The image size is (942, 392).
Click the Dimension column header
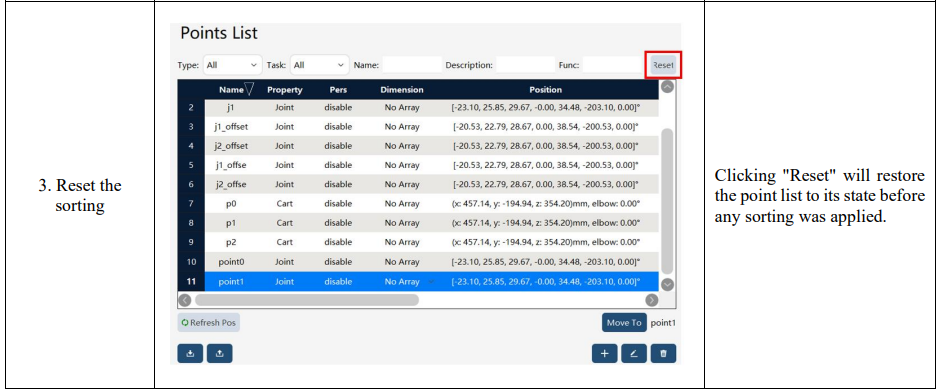click(402, 89)
